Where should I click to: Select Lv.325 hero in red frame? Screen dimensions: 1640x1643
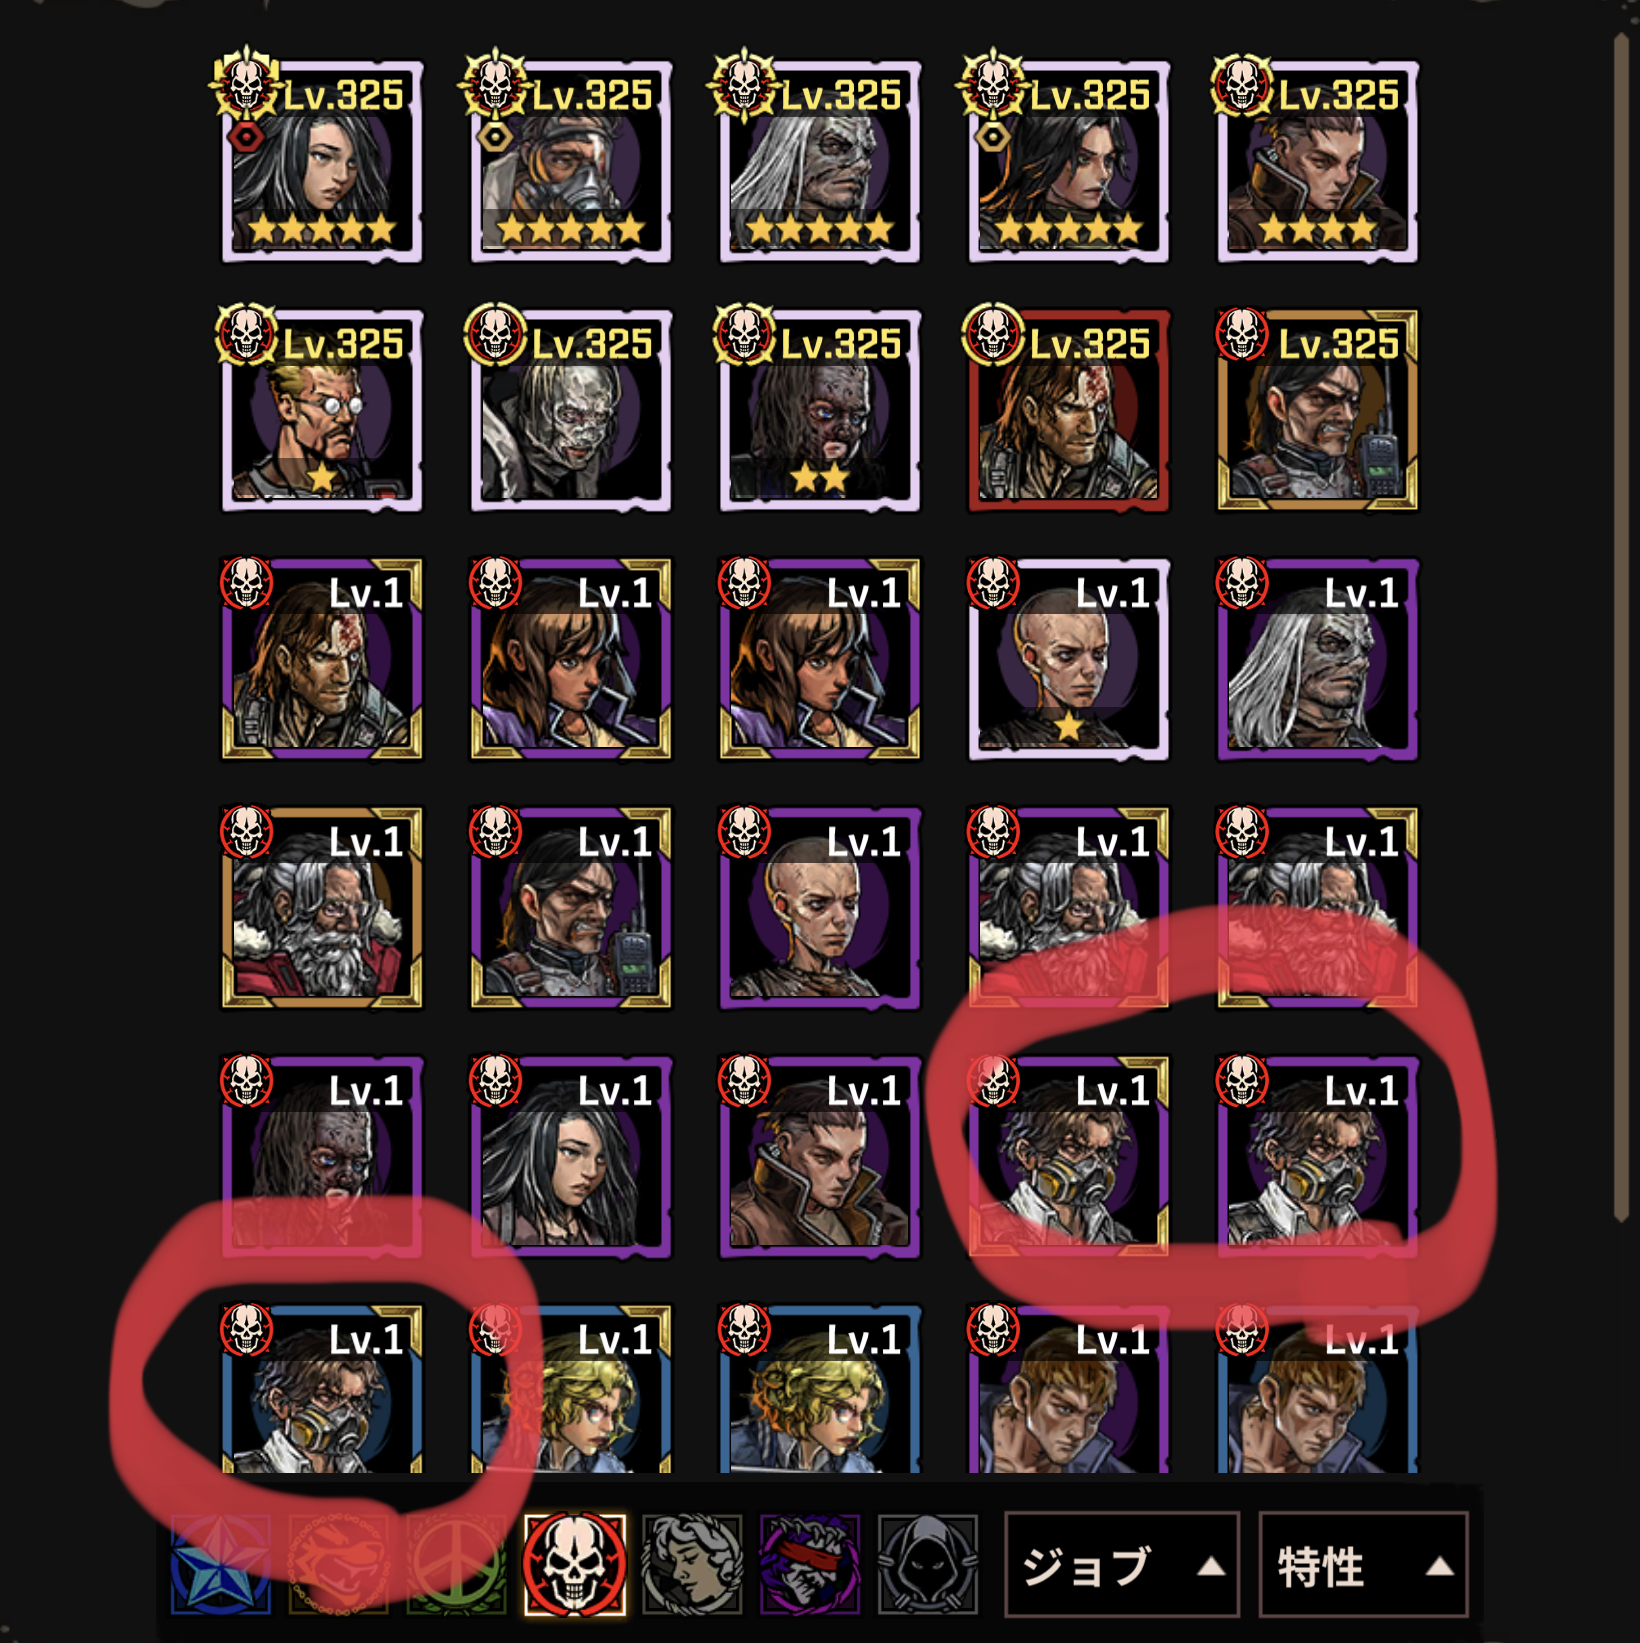(1069, 410)
